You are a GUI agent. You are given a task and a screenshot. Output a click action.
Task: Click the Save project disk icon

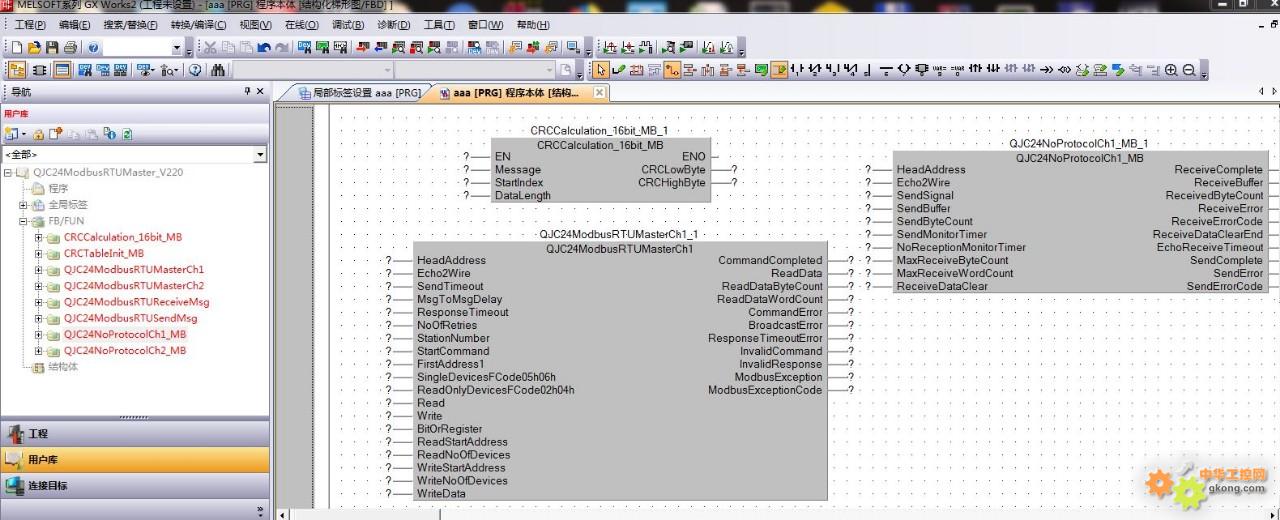click(52, 47)
